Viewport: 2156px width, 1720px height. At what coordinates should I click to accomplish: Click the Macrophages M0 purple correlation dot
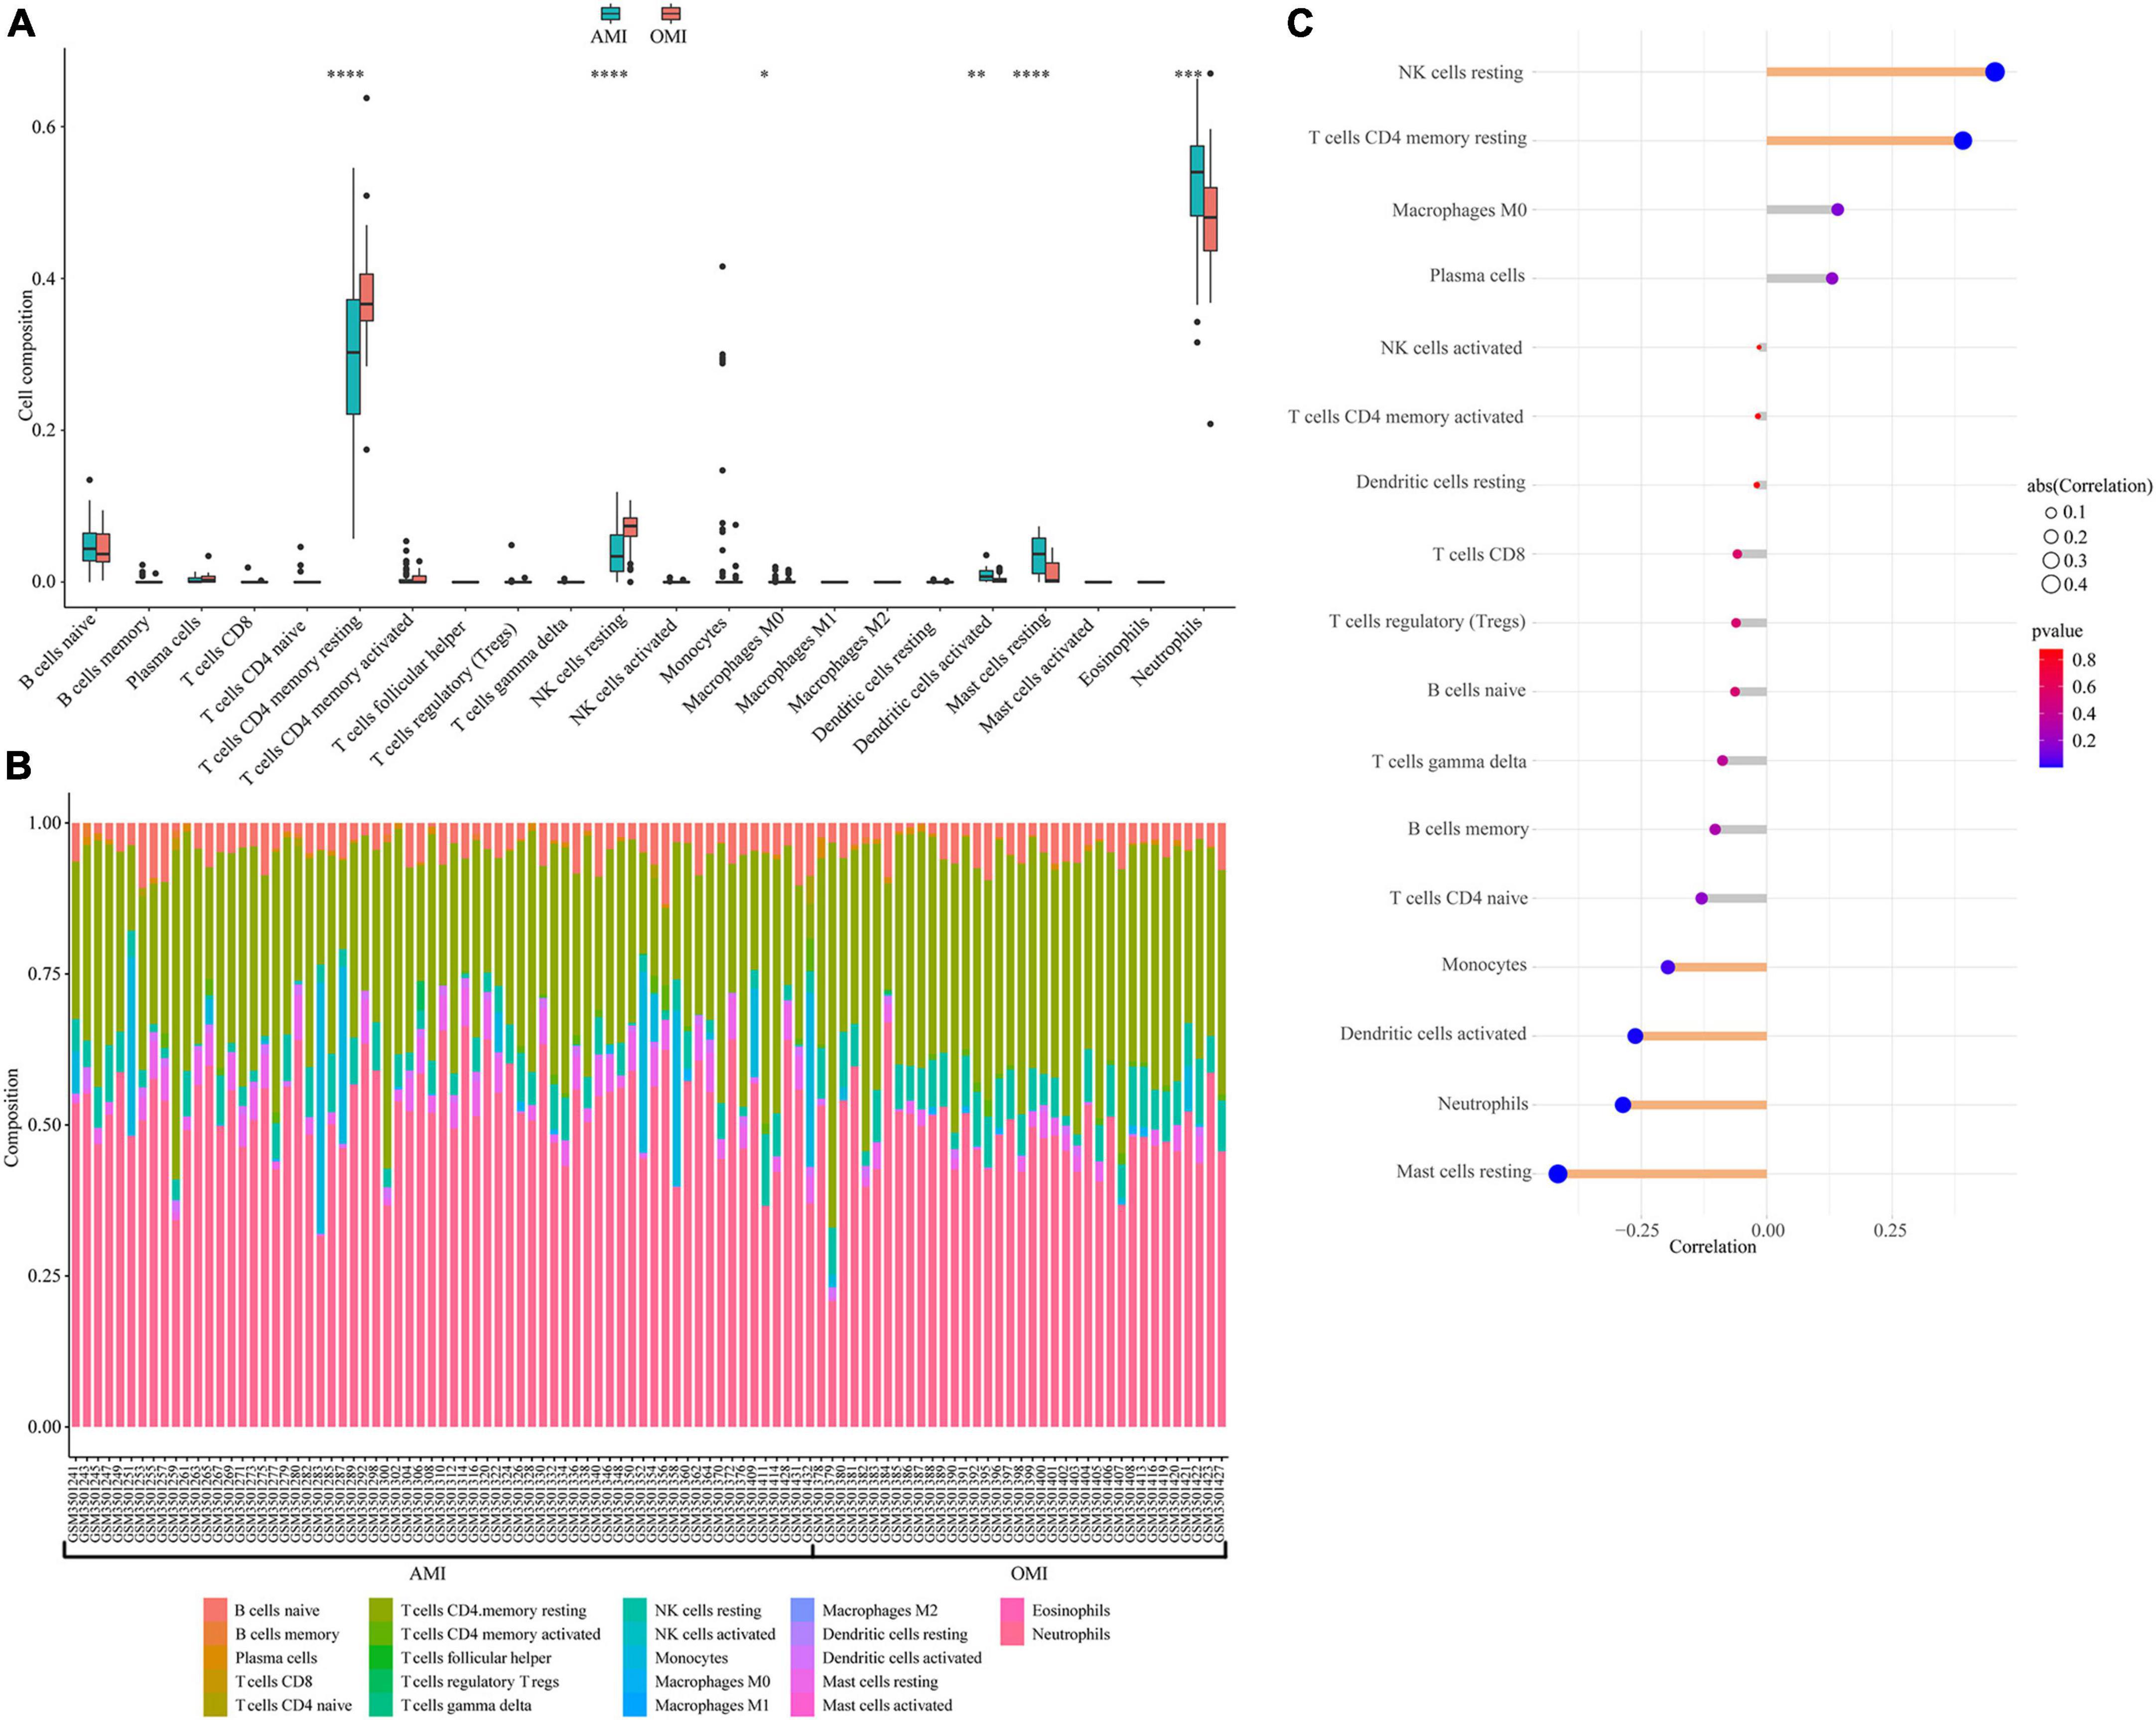coord(1837,210)
